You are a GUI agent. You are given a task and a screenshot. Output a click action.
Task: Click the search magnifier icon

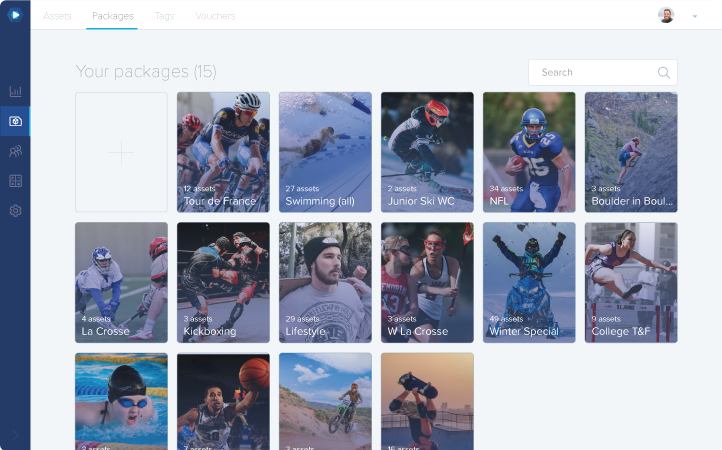664,72
